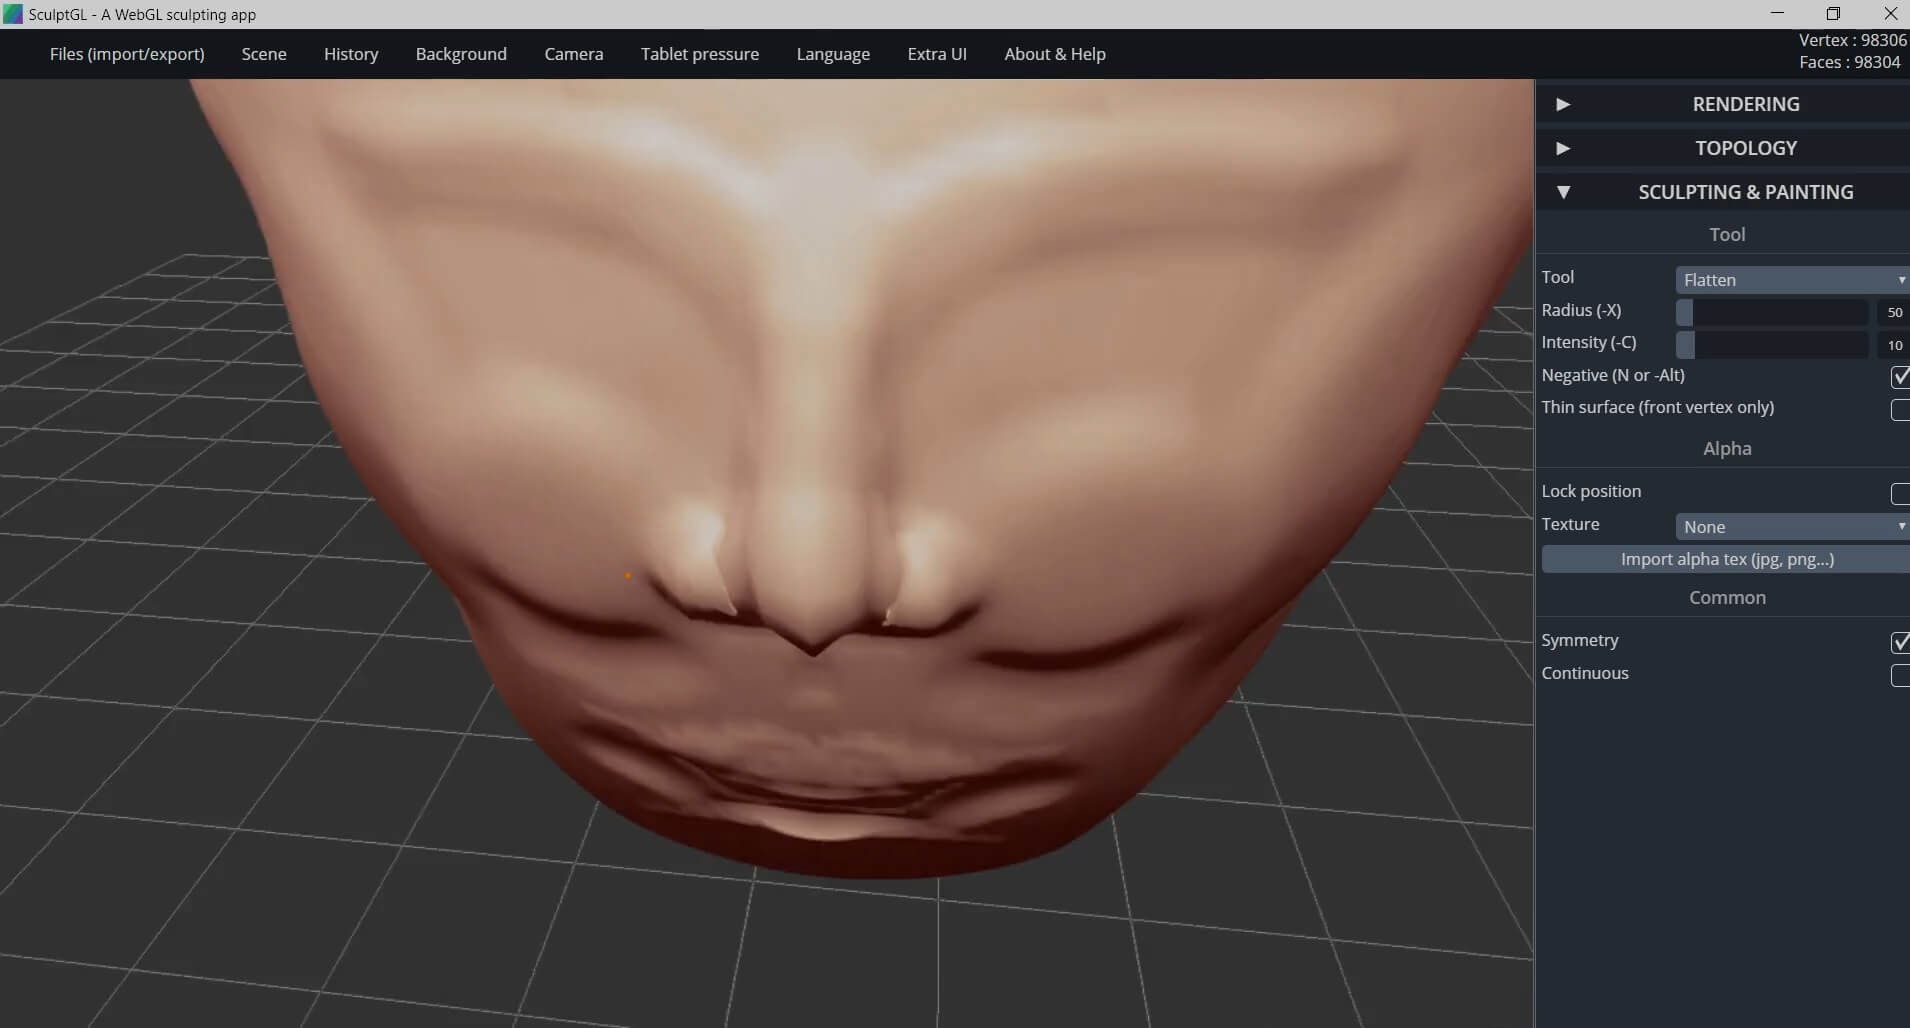This screenshot has width=1910, height=1028.
Task: Open the Scene menu
Action: click(x=264, y=54)
